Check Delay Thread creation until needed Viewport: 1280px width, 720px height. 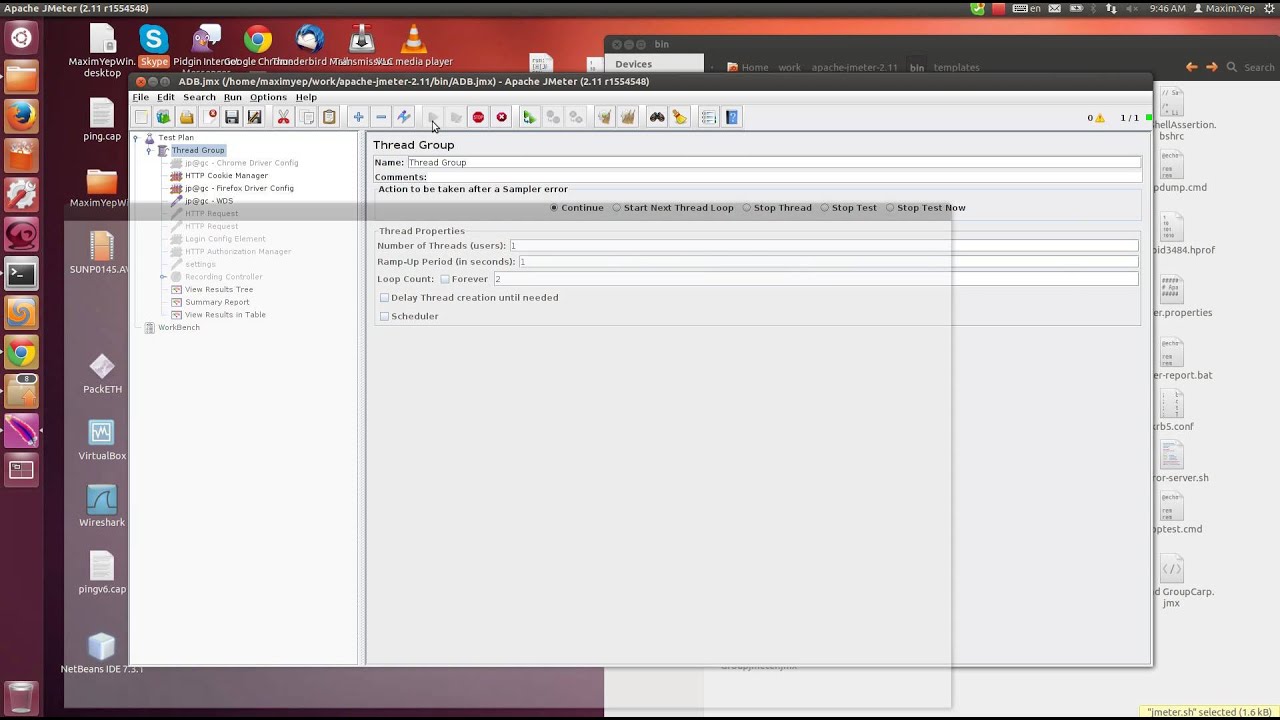pyautogui.click(x=384, y=298)
